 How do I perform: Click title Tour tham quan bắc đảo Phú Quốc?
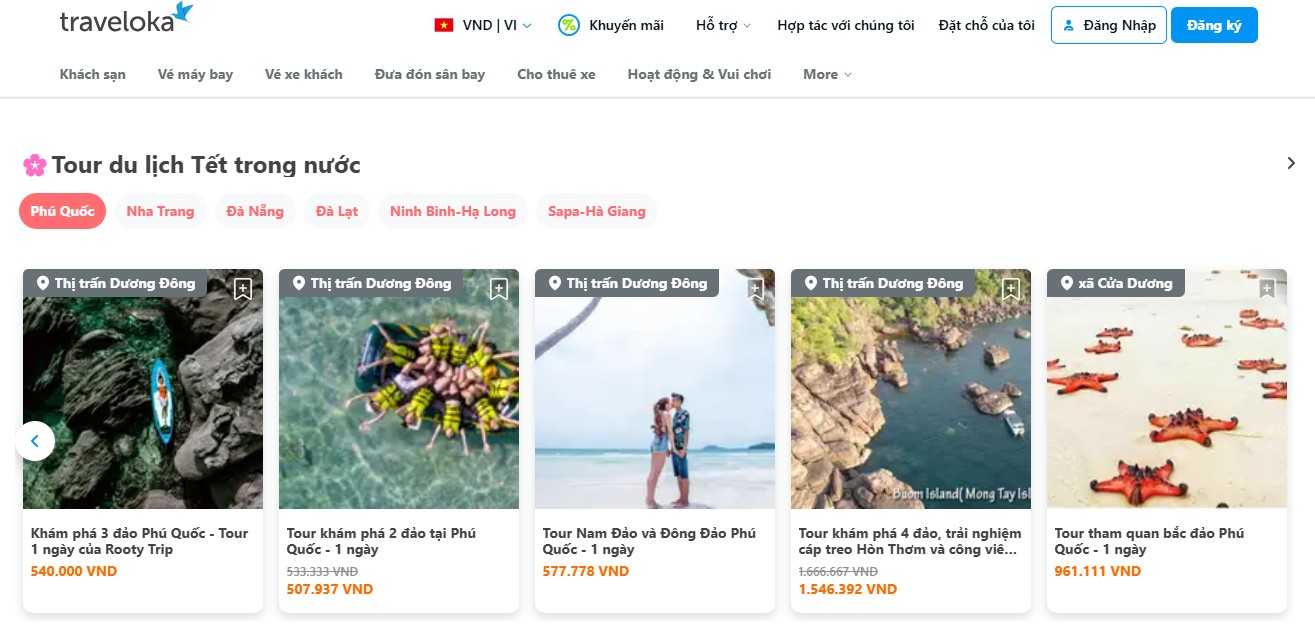click(x=1150, y=541)
